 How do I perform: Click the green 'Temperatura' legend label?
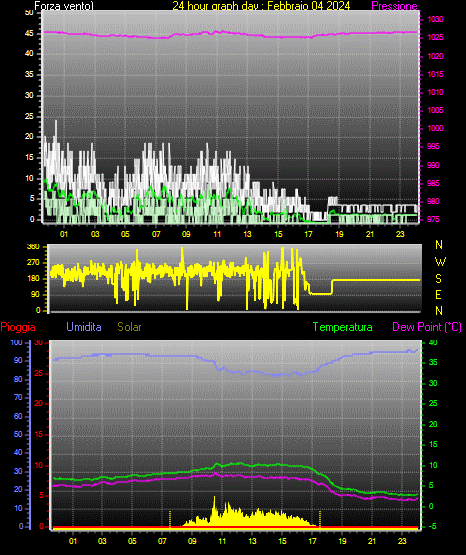(x=343, y=327)
